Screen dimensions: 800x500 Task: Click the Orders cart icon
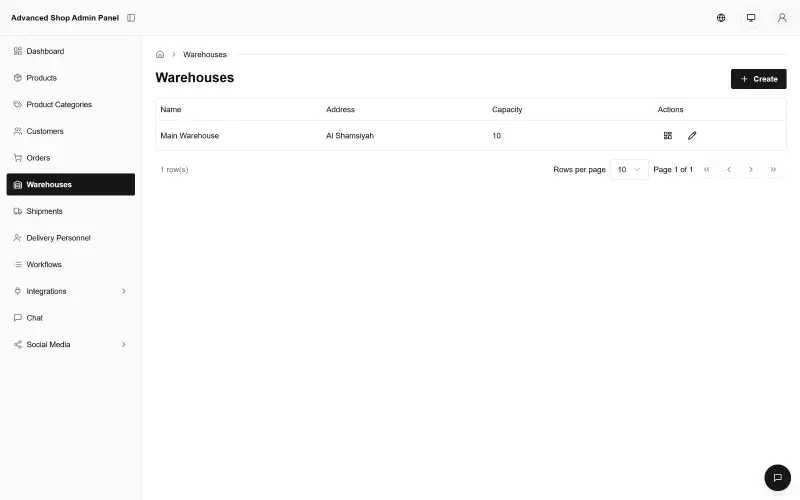click(x=18, y=158)
